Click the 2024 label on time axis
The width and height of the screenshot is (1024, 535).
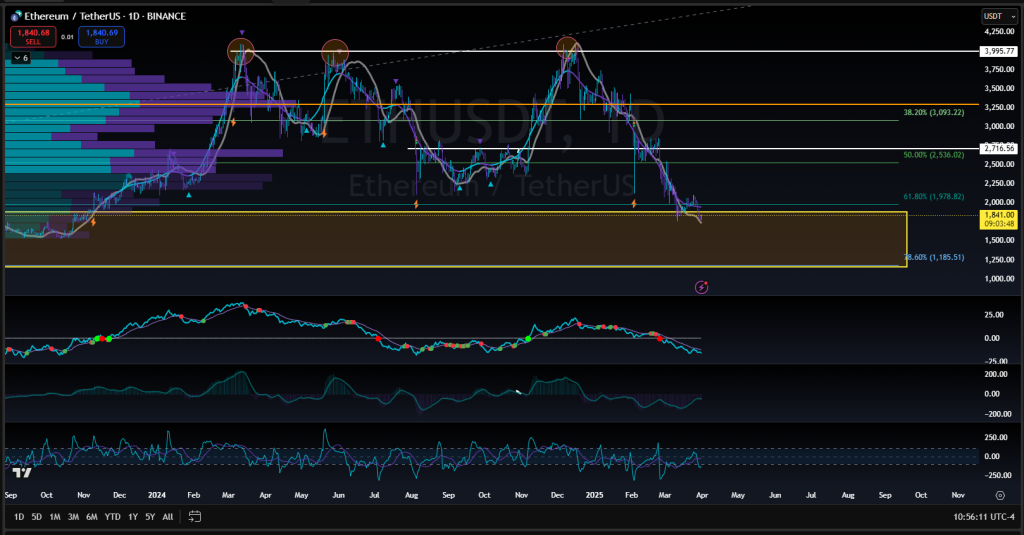[157, 495]
